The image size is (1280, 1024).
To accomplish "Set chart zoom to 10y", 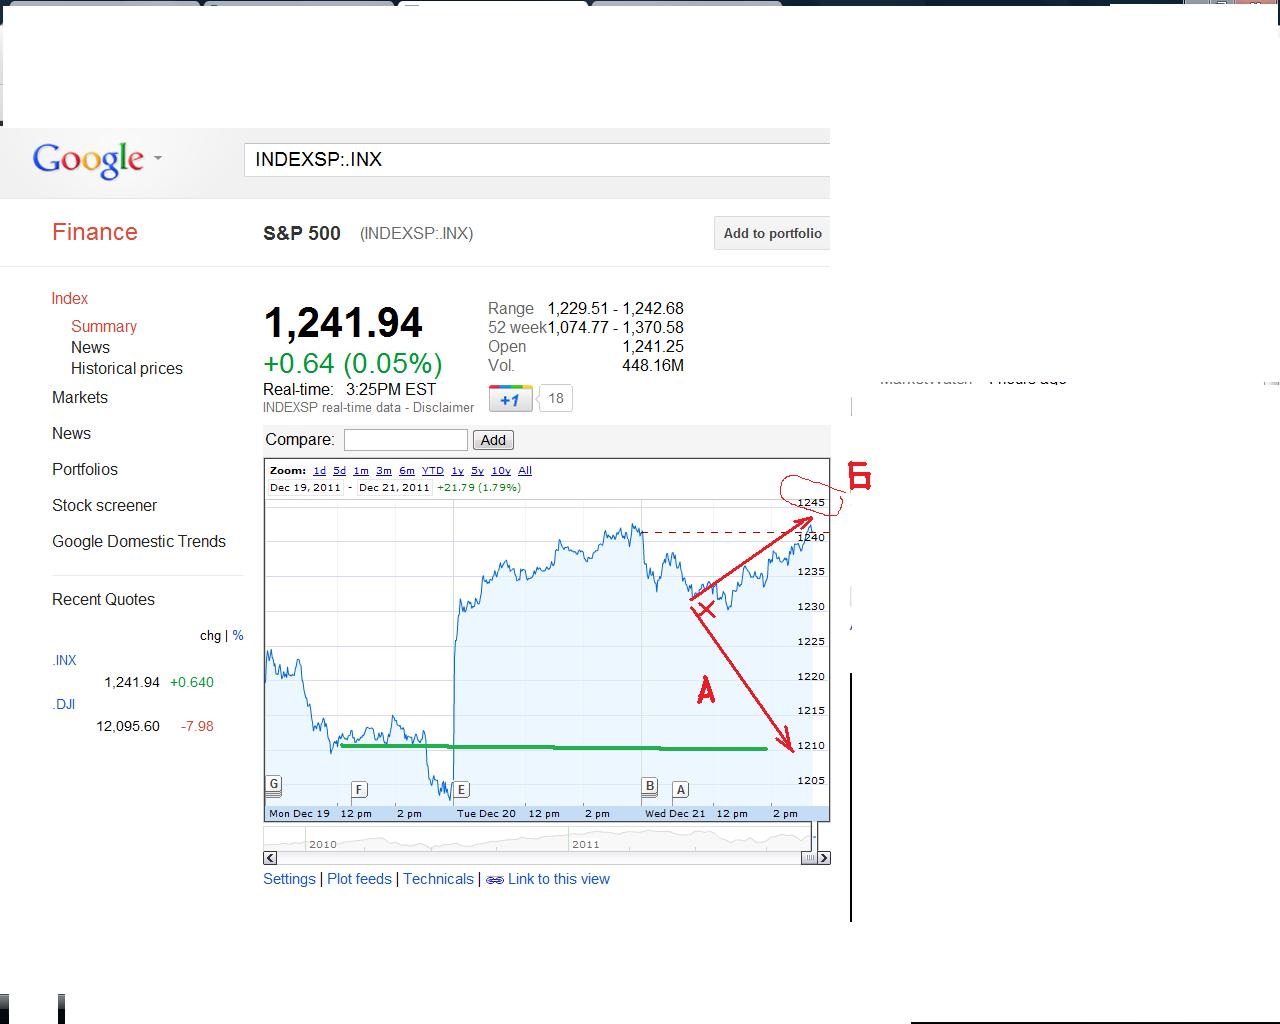I will point(501,470).
